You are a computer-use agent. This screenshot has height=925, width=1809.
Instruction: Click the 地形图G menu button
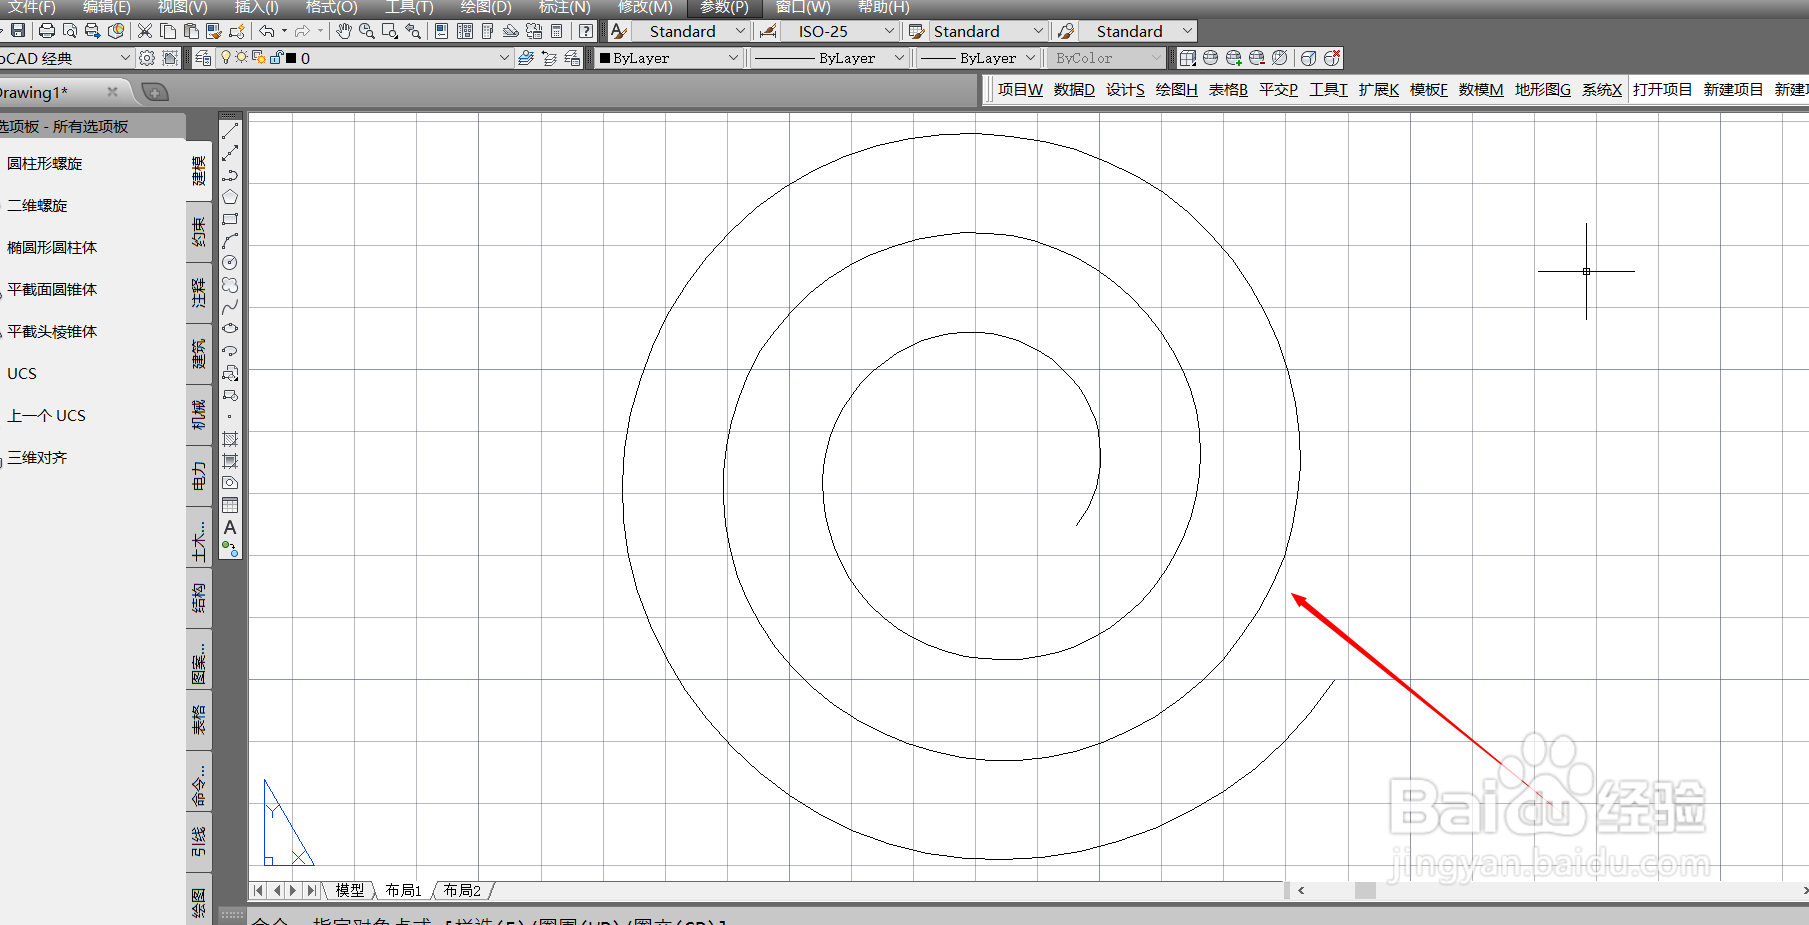(1542, 89)
